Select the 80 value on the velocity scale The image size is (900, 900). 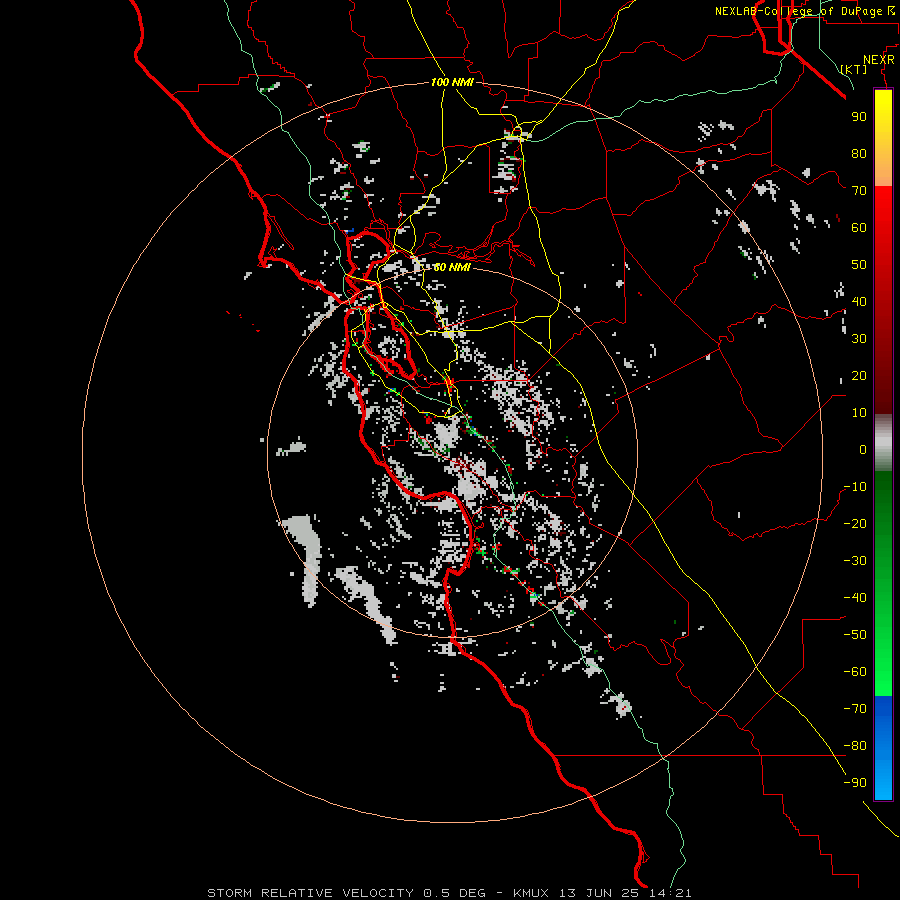[859, 153]
